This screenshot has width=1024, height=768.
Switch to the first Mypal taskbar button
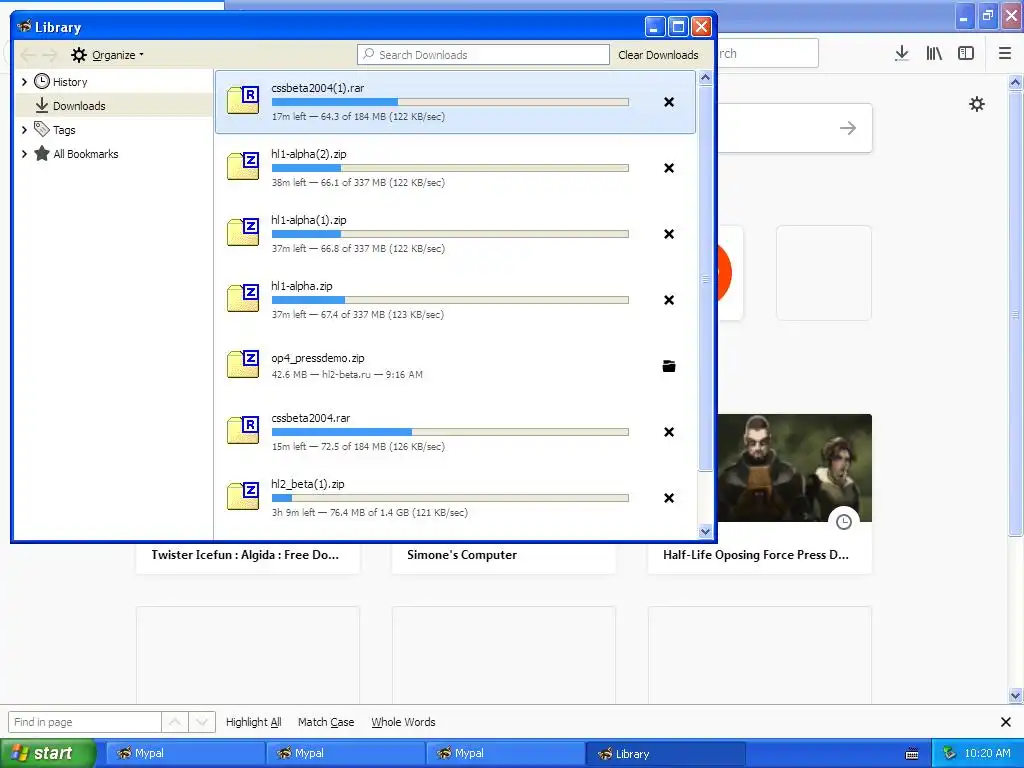(x=185, y=754)
